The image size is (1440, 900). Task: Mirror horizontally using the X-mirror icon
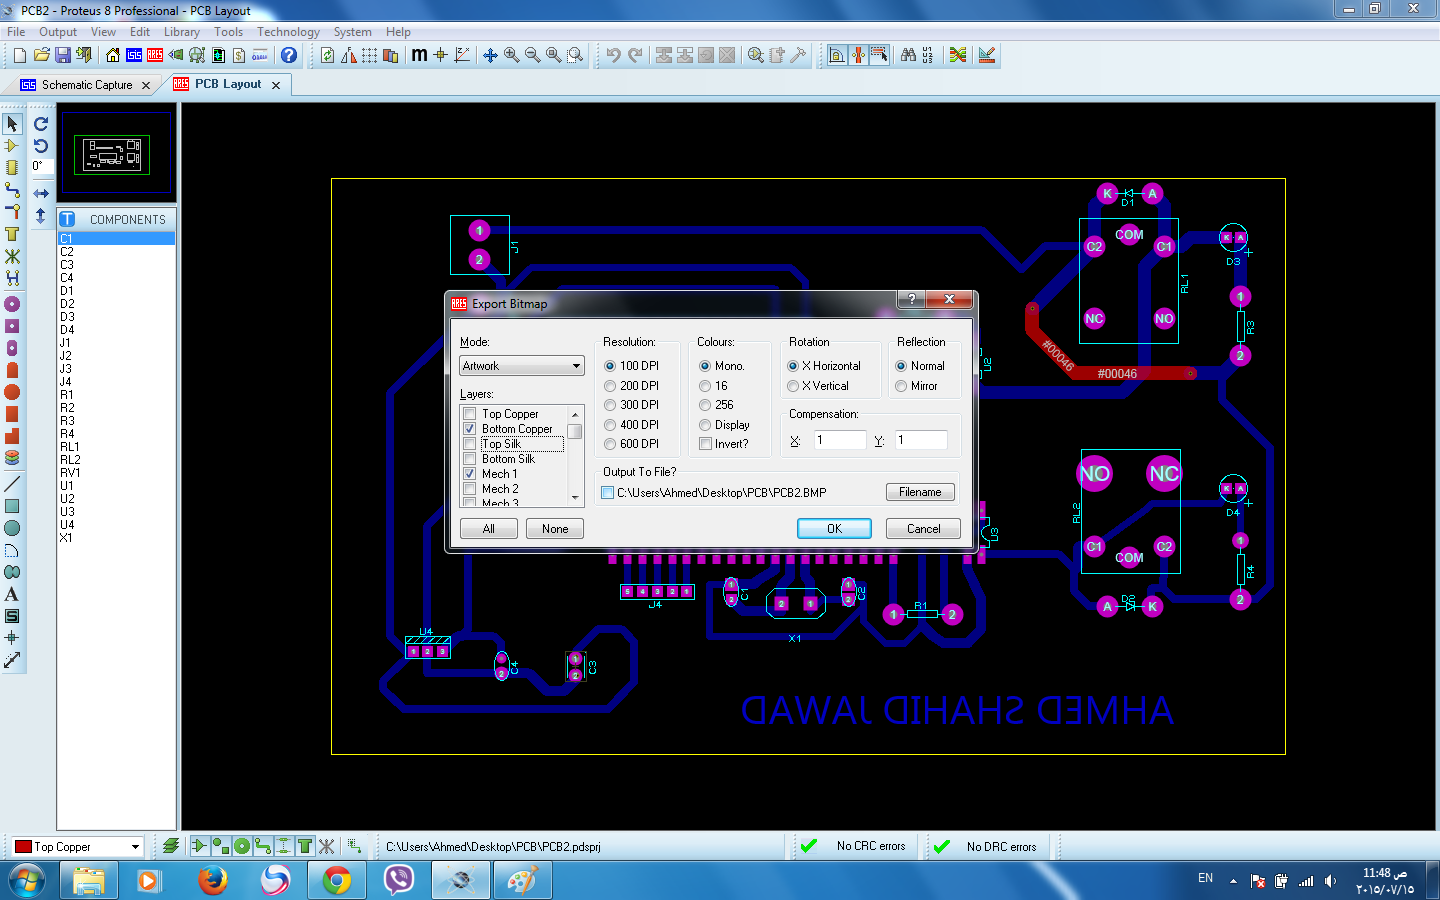[41, 193]
